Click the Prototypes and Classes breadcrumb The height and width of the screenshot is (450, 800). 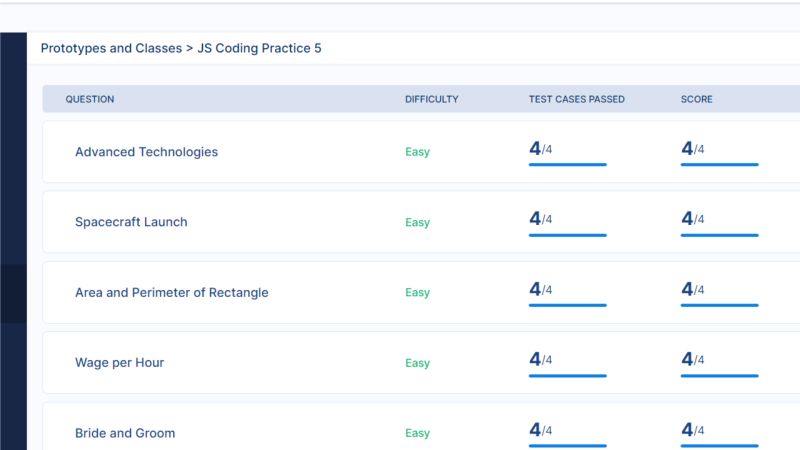coord(111,48)
